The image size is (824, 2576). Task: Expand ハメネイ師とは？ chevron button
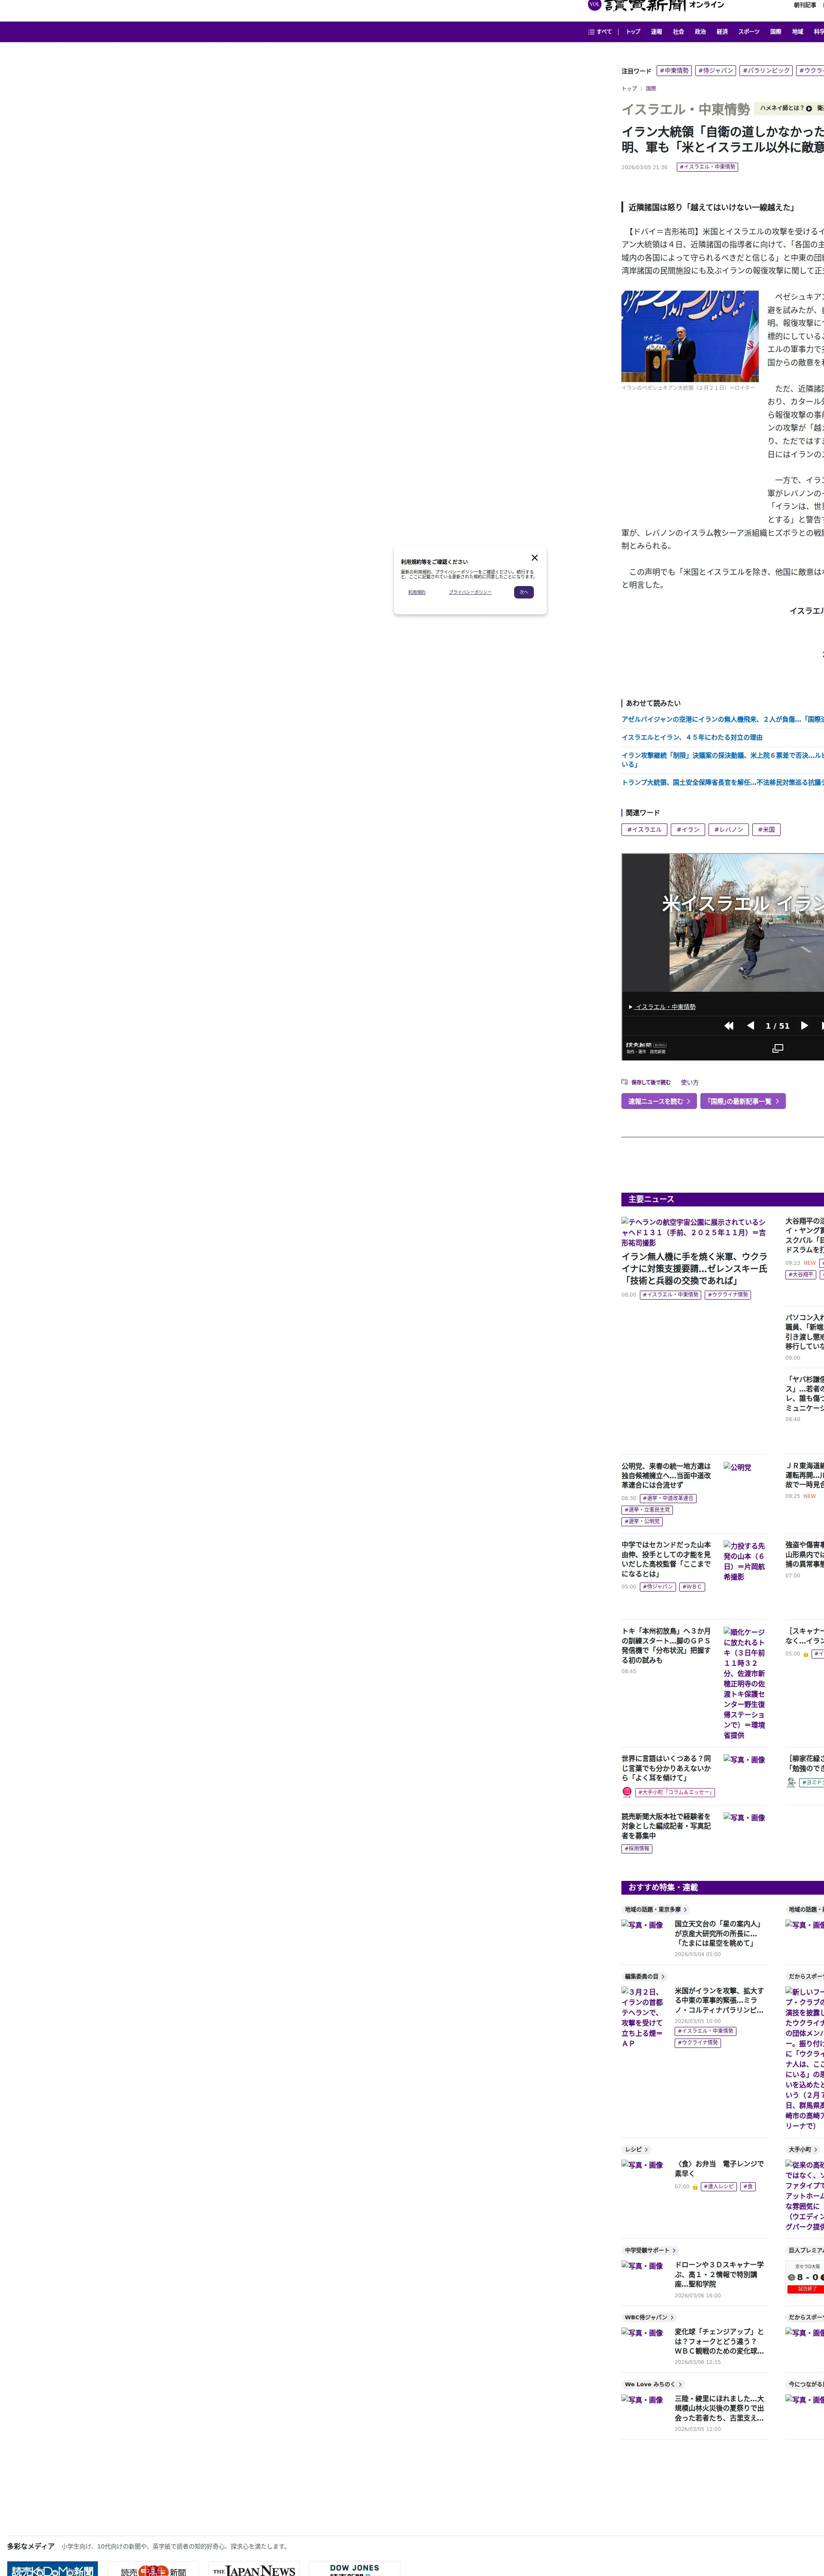pyautogui.click(x=809, y=108)
